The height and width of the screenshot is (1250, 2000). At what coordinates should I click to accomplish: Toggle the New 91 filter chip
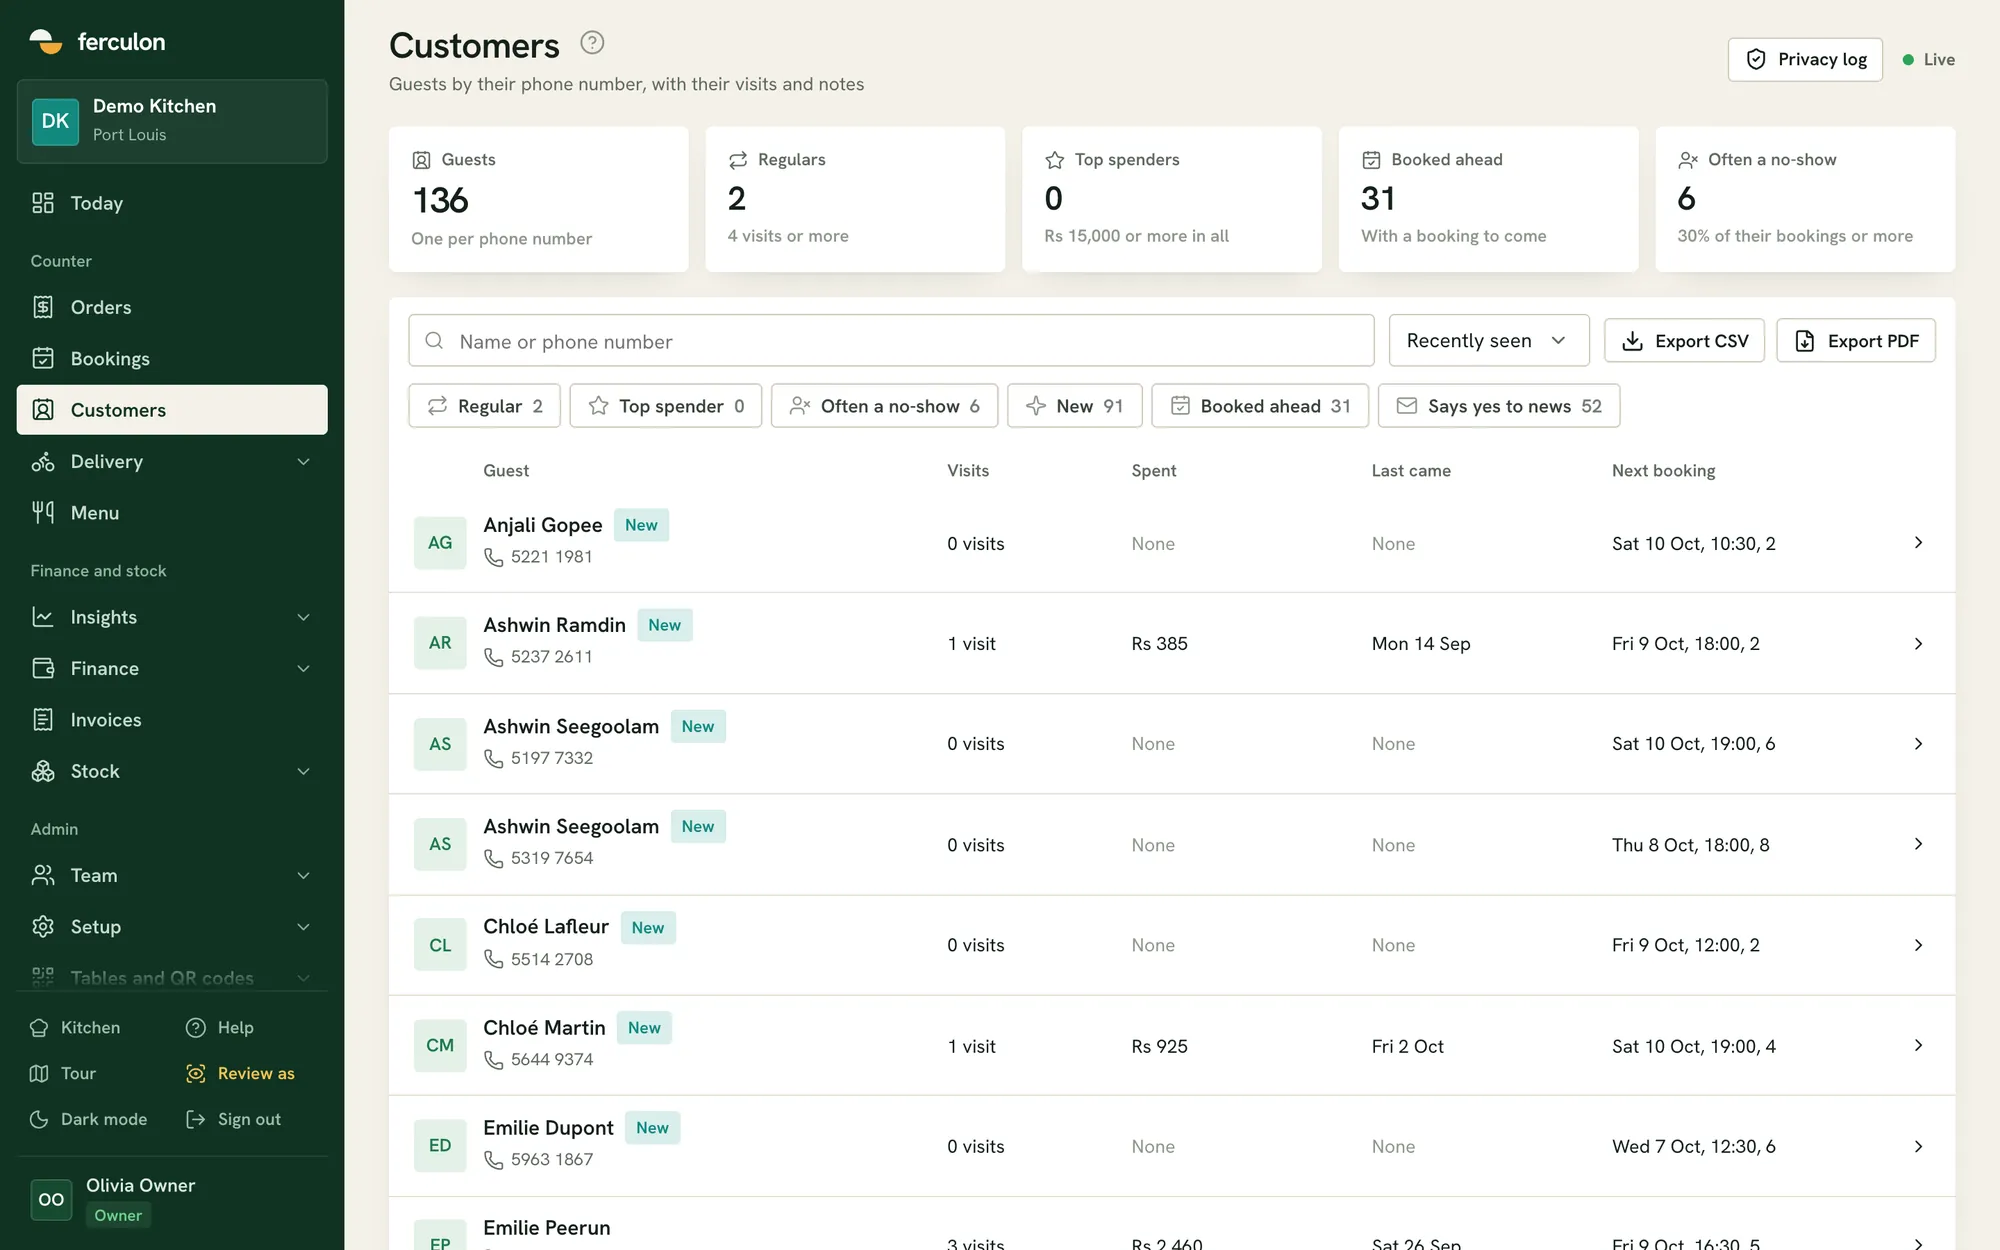click(x=1075, y=406)
